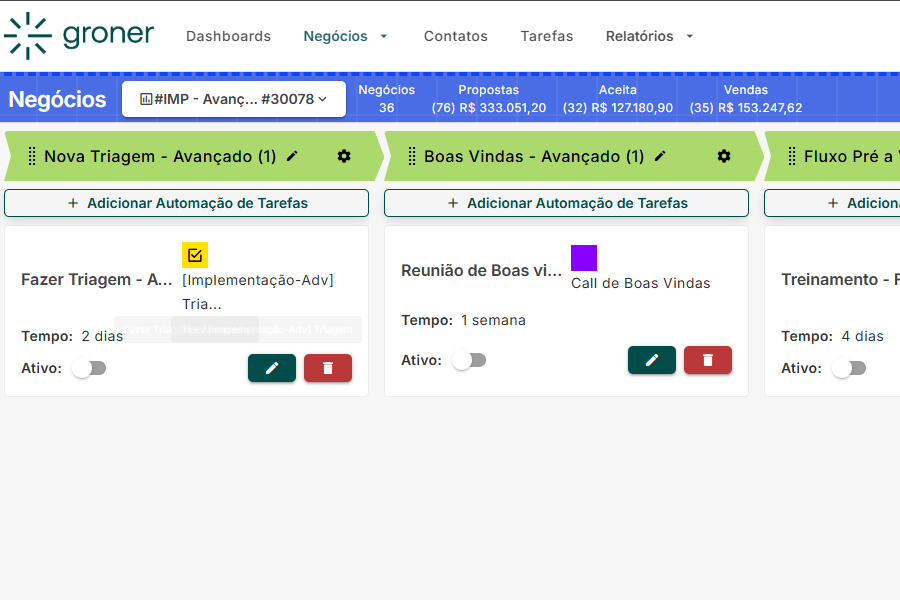Go to the Dashboards menu item

click(228, 36)
